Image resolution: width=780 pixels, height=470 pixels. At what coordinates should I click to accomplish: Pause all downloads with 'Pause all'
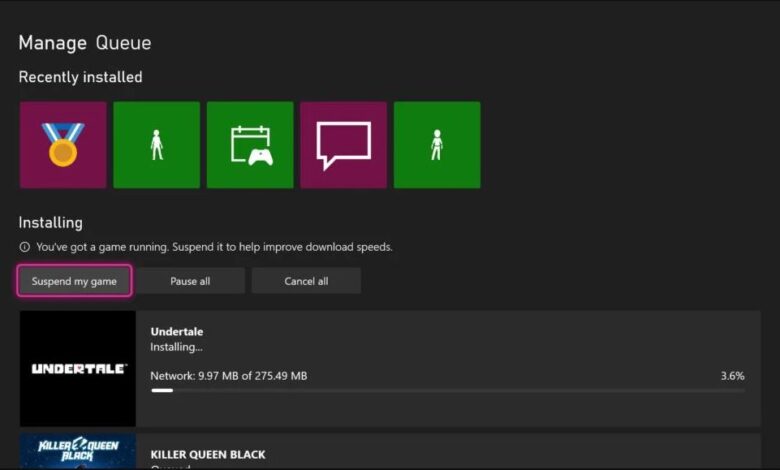tap(190, 281)
